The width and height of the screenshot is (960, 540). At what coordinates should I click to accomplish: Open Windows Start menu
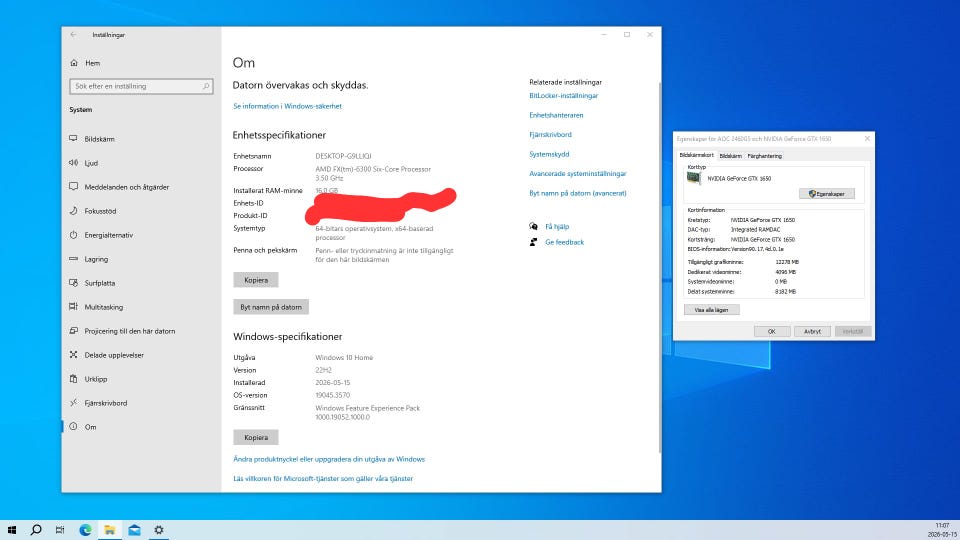click(x=12, y=530)
